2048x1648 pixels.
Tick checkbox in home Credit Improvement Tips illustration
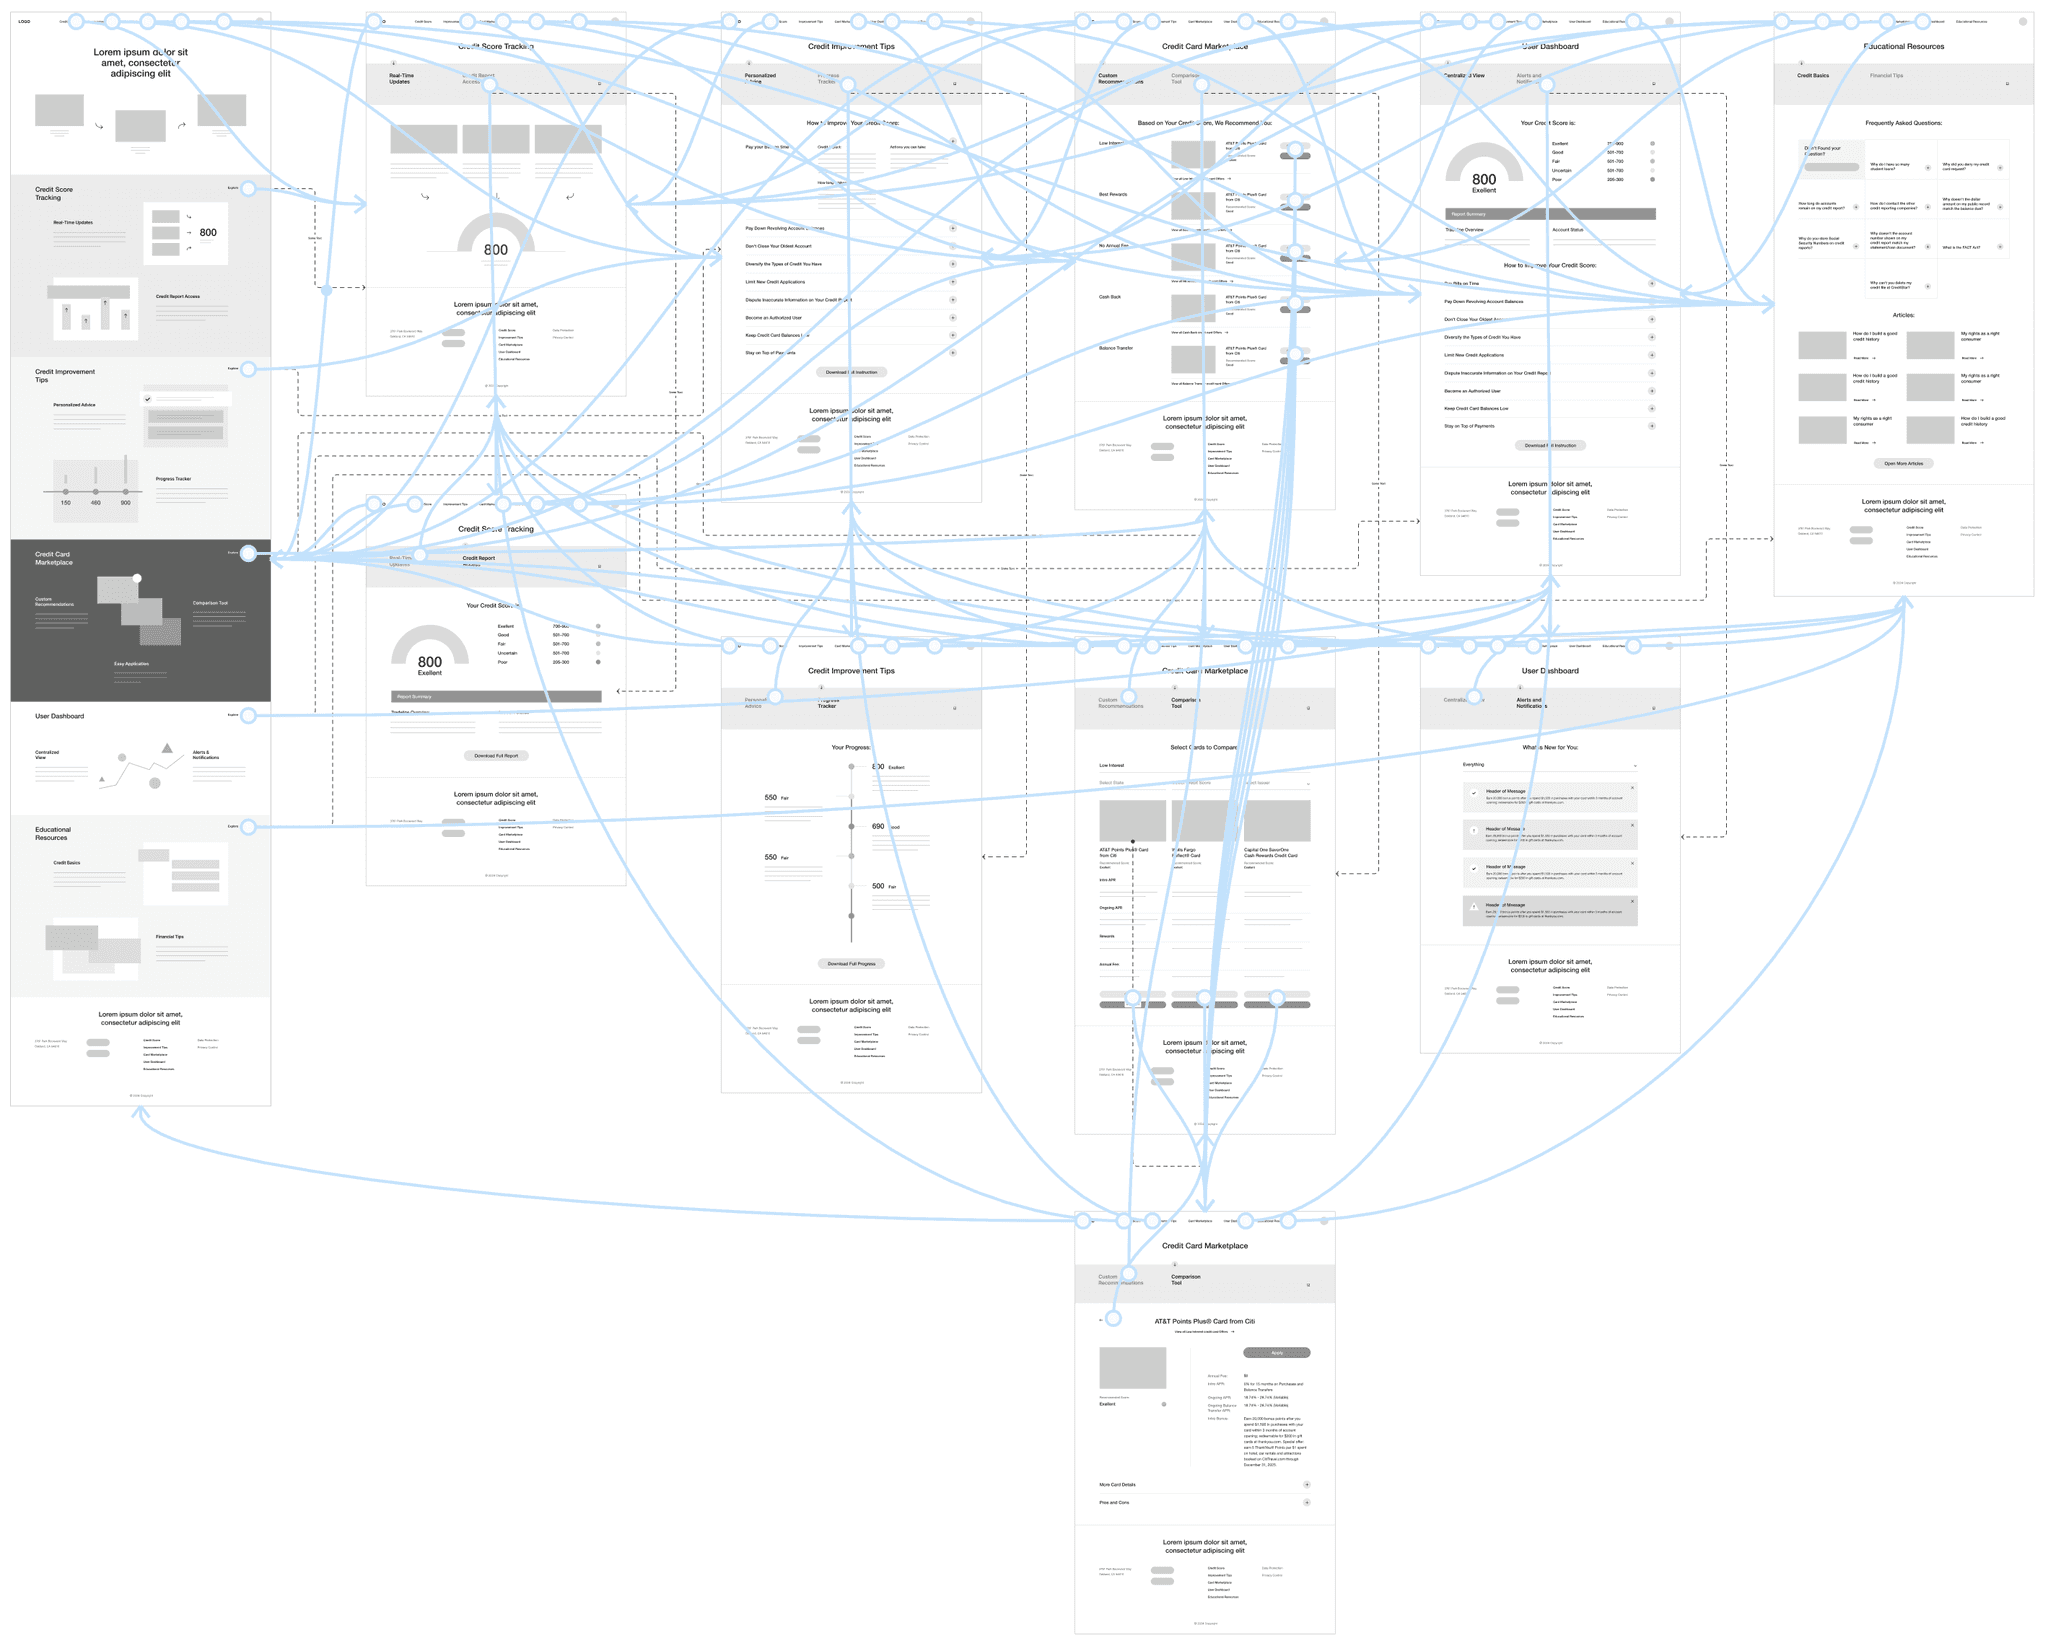tap(148, 399)
